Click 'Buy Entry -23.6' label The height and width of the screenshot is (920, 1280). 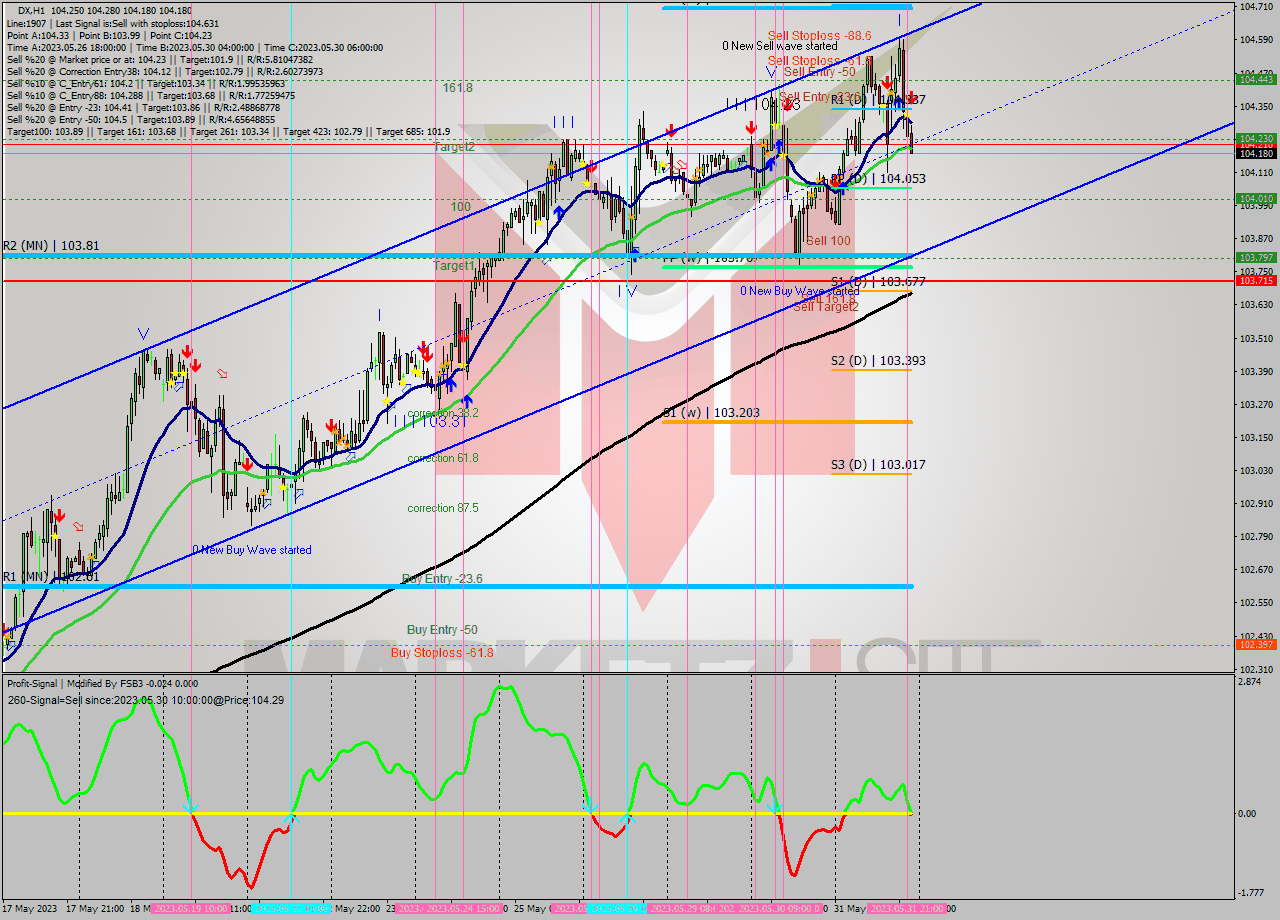442,579
